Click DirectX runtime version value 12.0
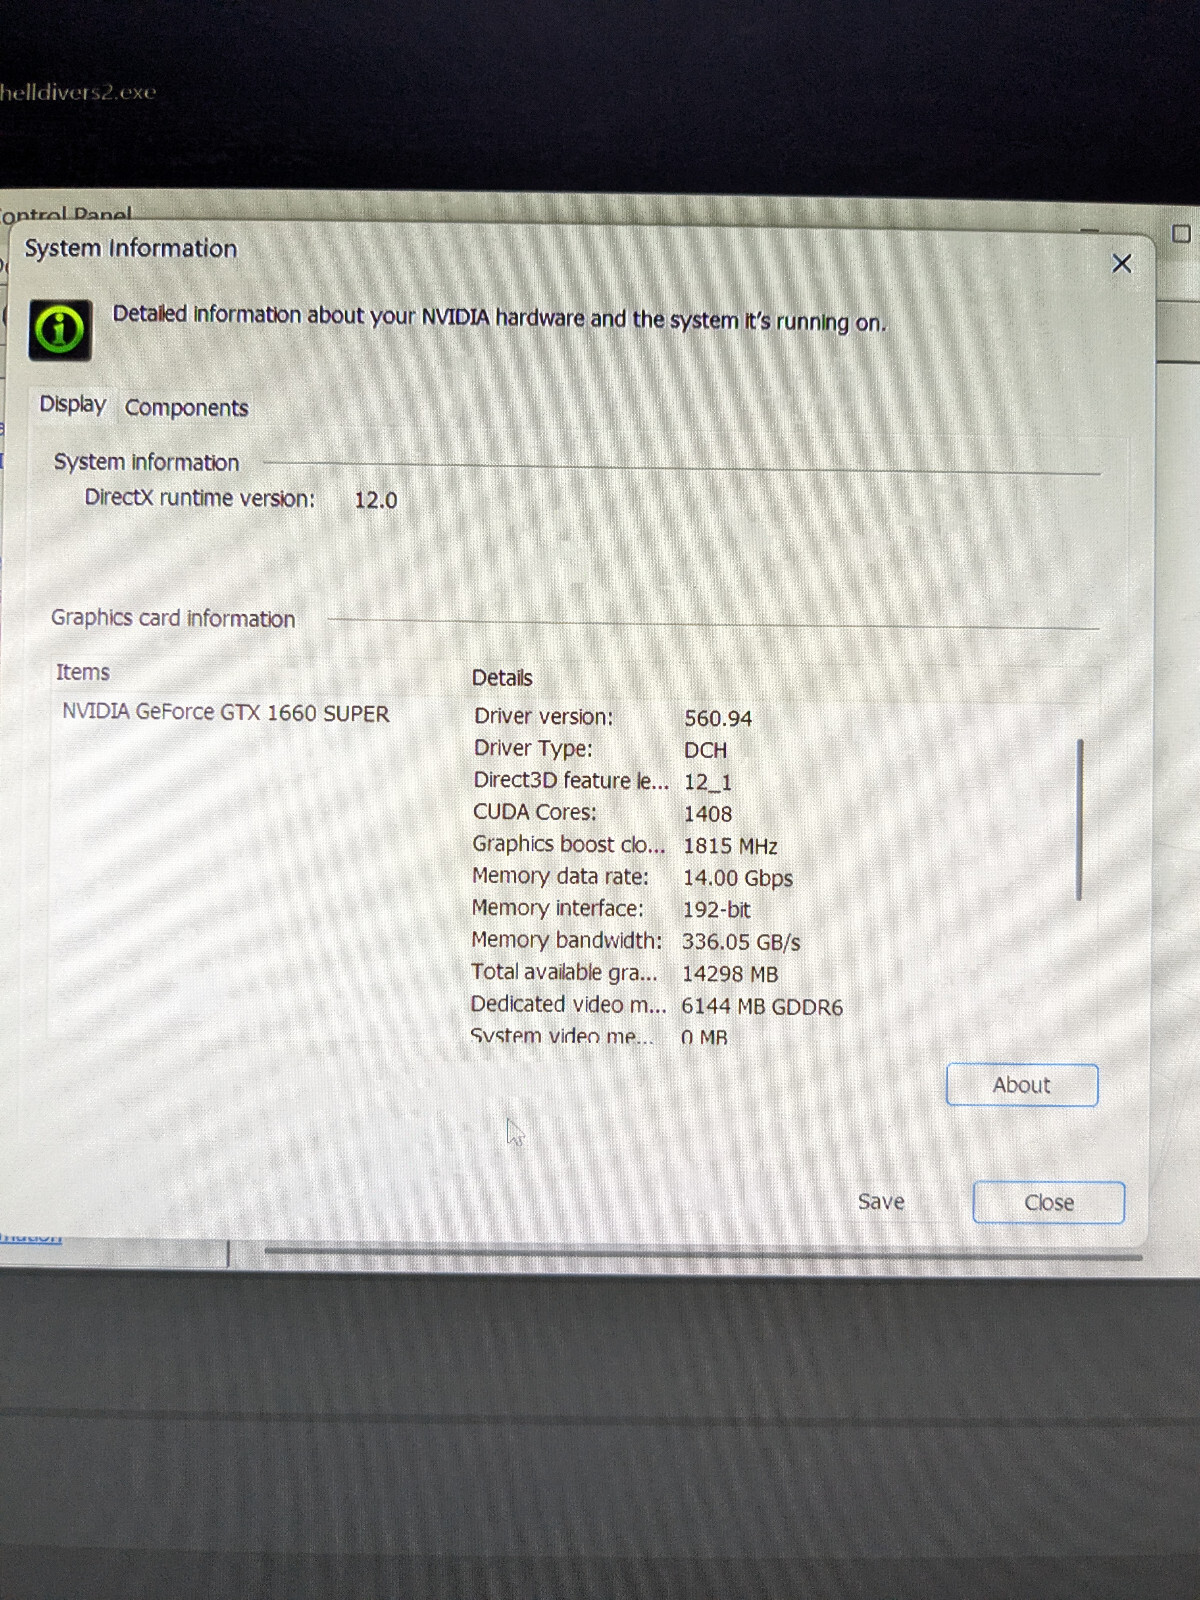 [x=375, y=500]
